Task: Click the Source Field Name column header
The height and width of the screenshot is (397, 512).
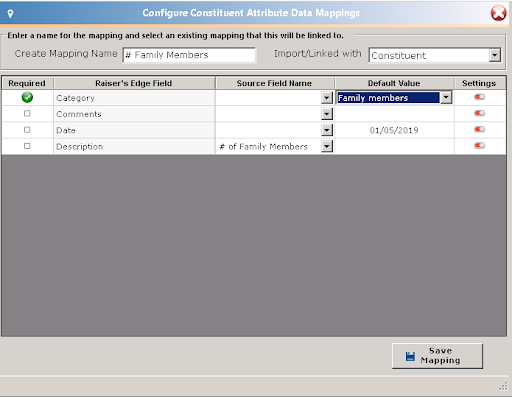Action: coord(274,83)
